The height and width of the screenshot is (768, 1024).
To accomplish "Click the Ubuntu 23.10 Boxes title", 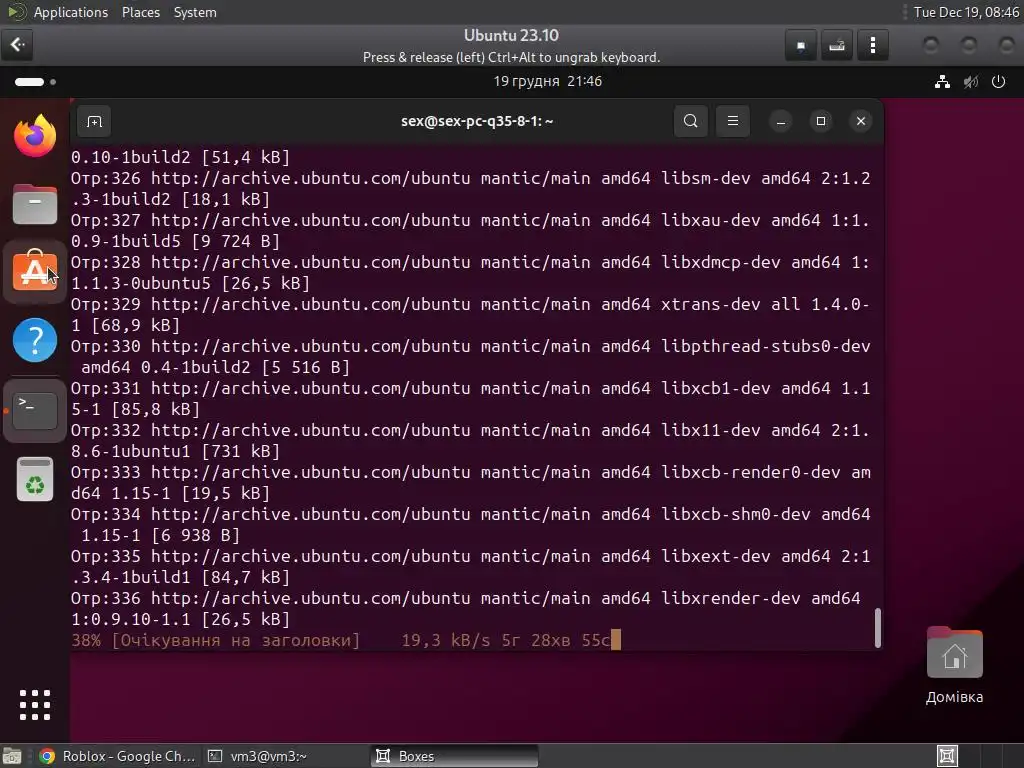I will [511, 35].
